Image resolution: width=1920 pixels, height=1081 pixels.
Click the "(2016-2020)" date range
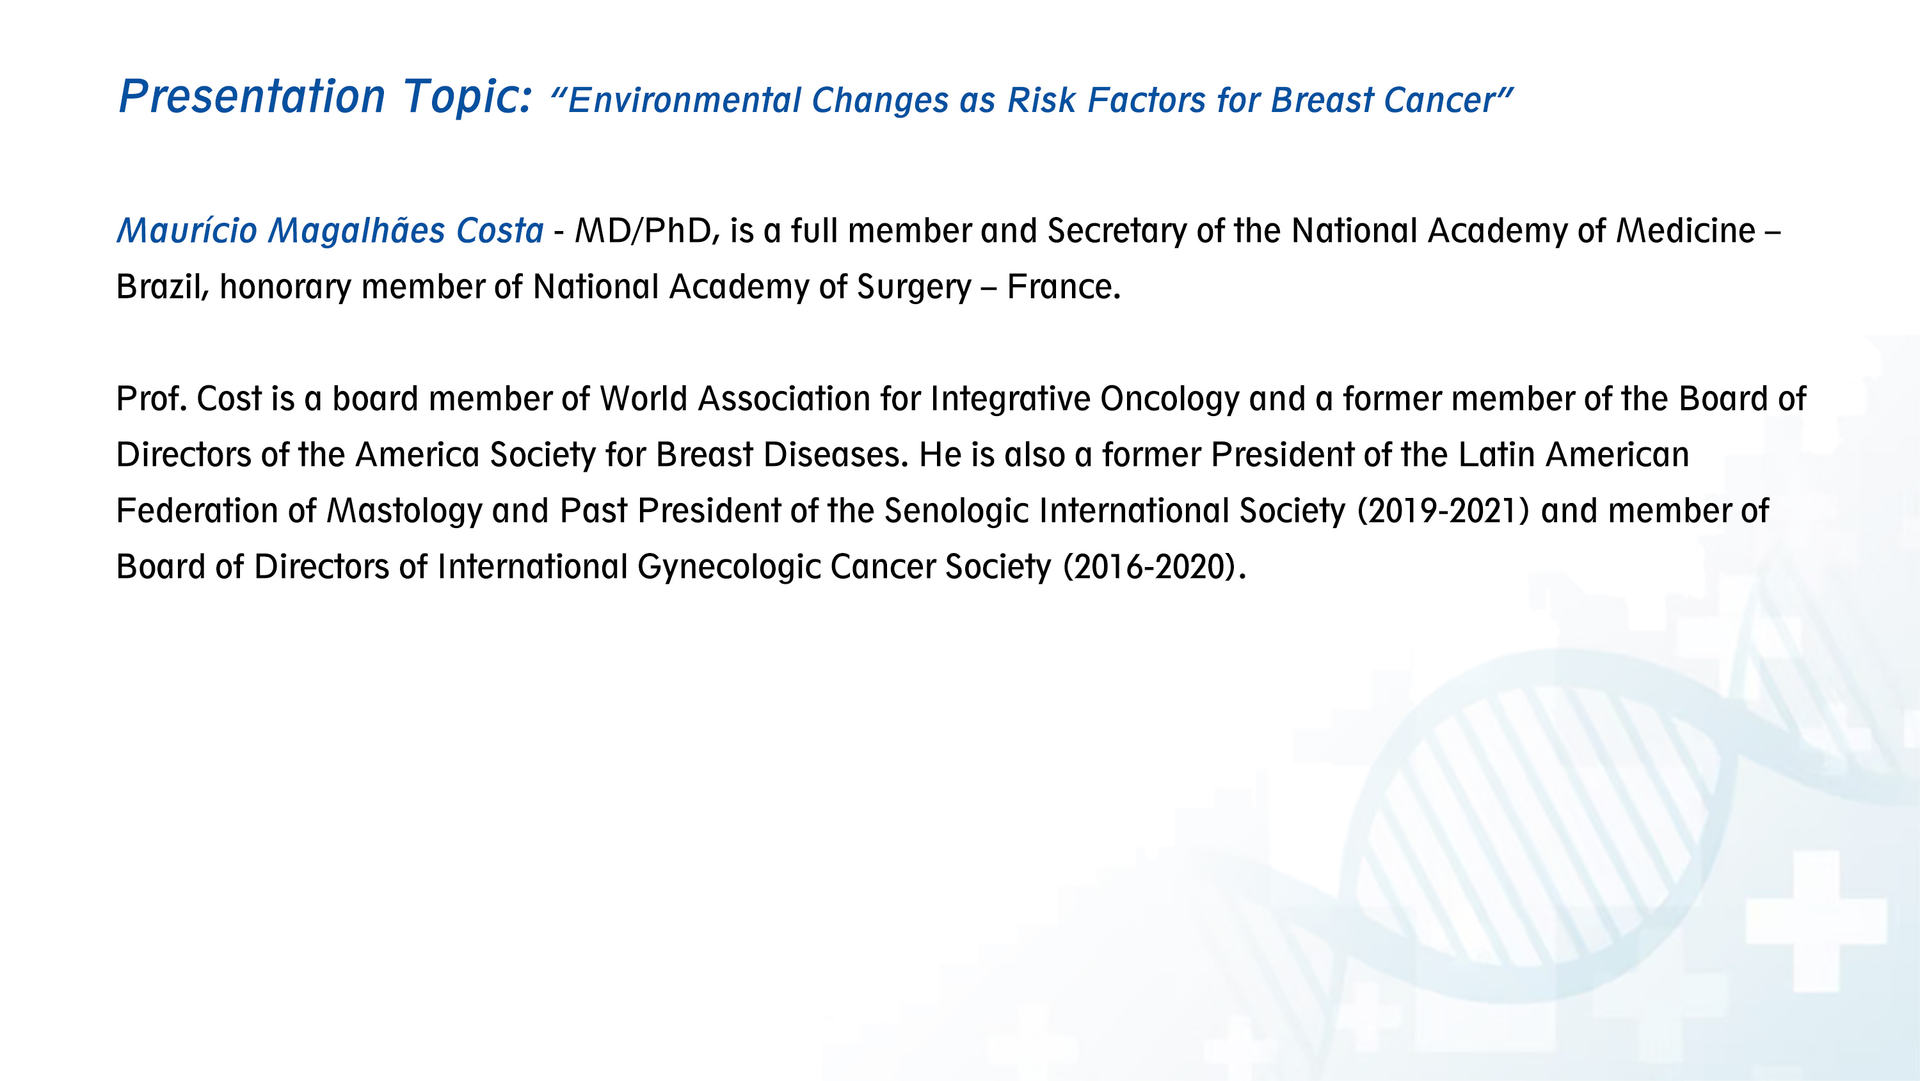click(1153, 567)
